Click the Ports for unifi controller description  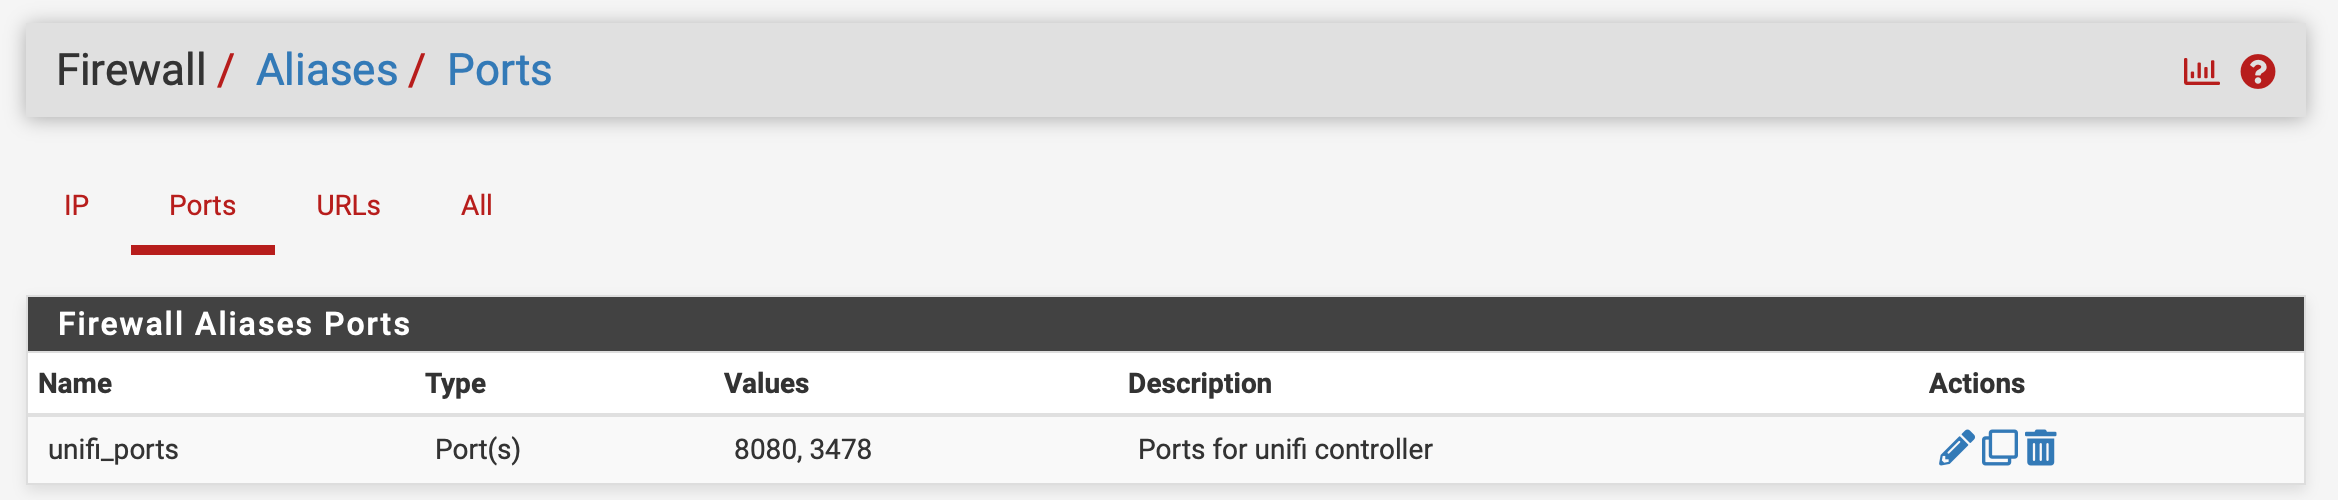1285,449
